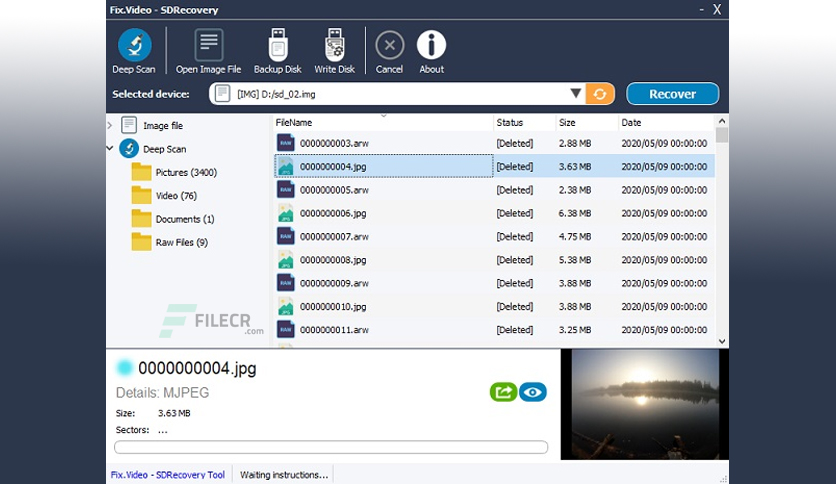Viewport: 836px width, 484px height.
Task: Expand the Image file tree node
Action: pyautogui.click(x=110, y=126)
